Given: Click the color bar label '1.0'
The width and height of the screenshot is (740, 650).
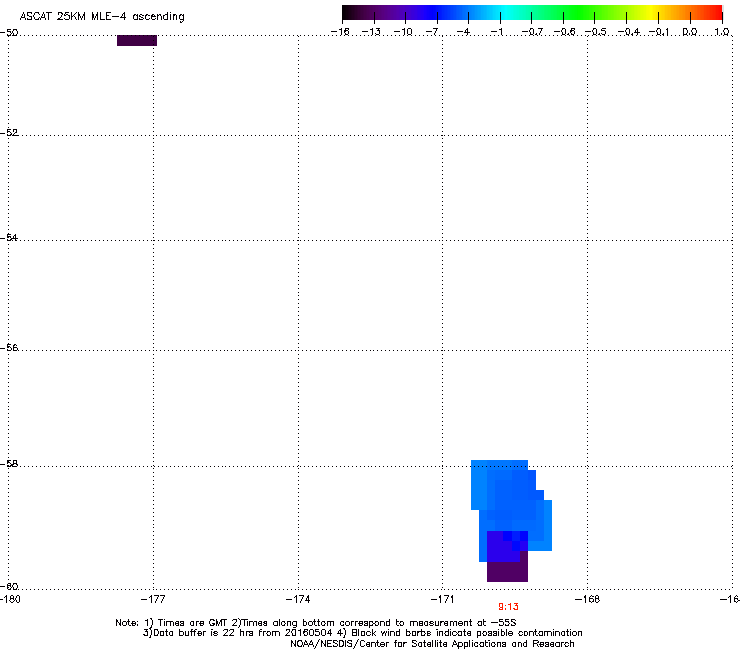Looking at the screenshot, I should pyautogui.click(x=722, y=32).
